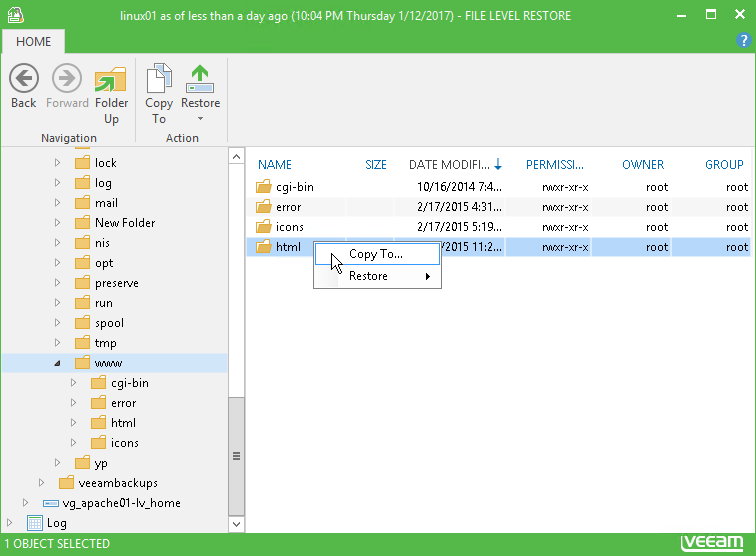The image size is (756, 556).
Task: Click the cgi-bin row's root group cell
Action: tap(737, 187)
